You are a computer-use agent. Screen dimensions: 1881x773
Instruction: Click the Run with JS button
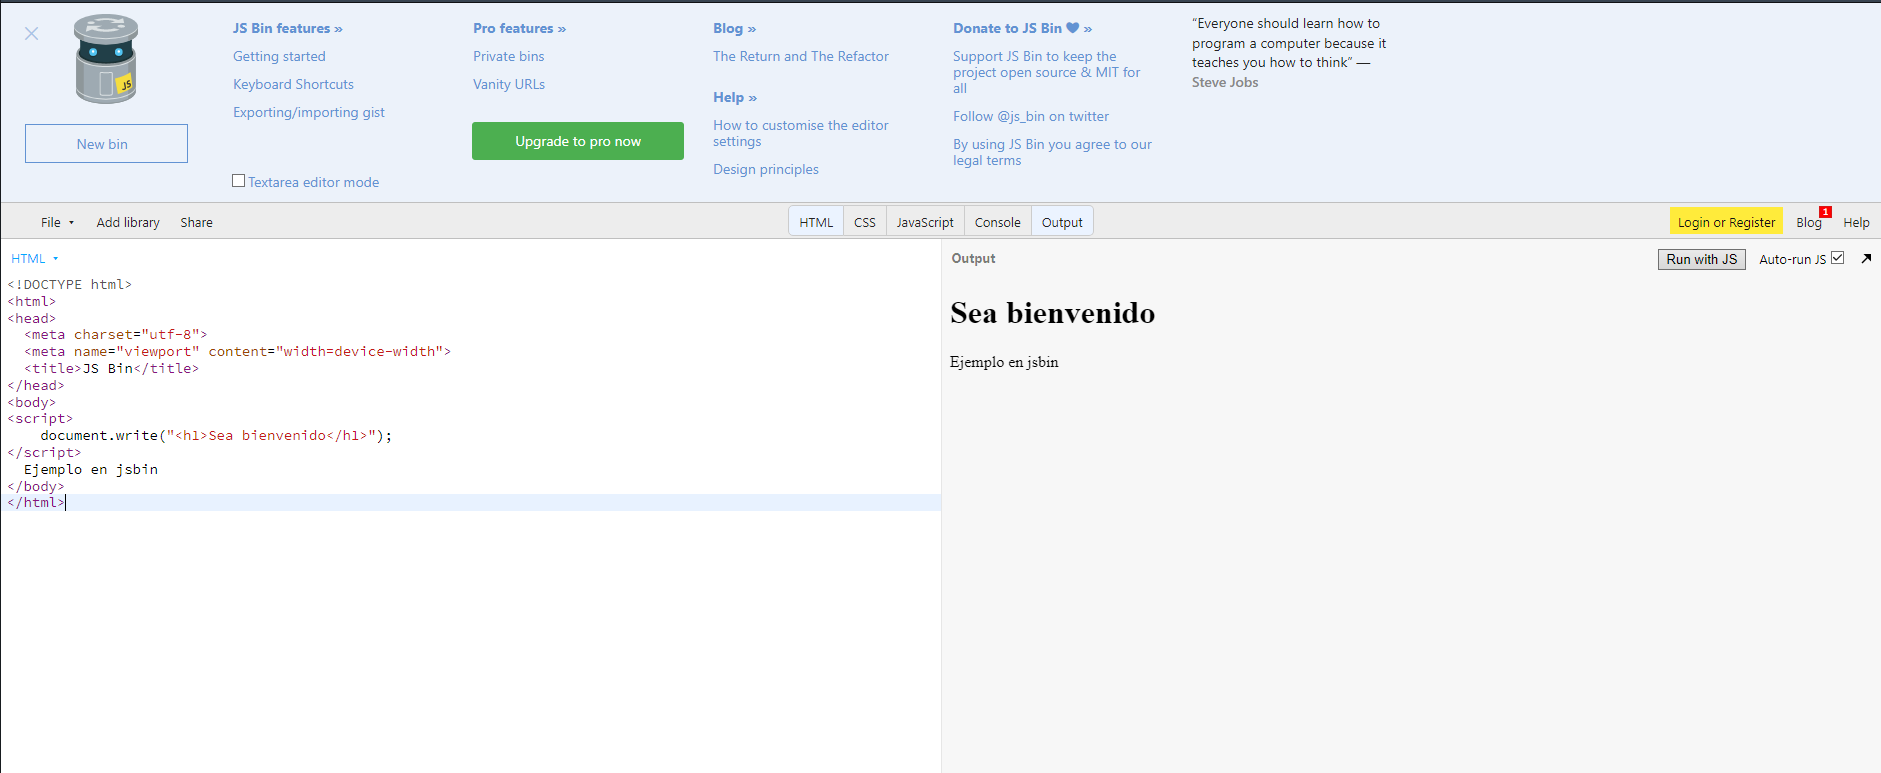(x=1702, y=259)
